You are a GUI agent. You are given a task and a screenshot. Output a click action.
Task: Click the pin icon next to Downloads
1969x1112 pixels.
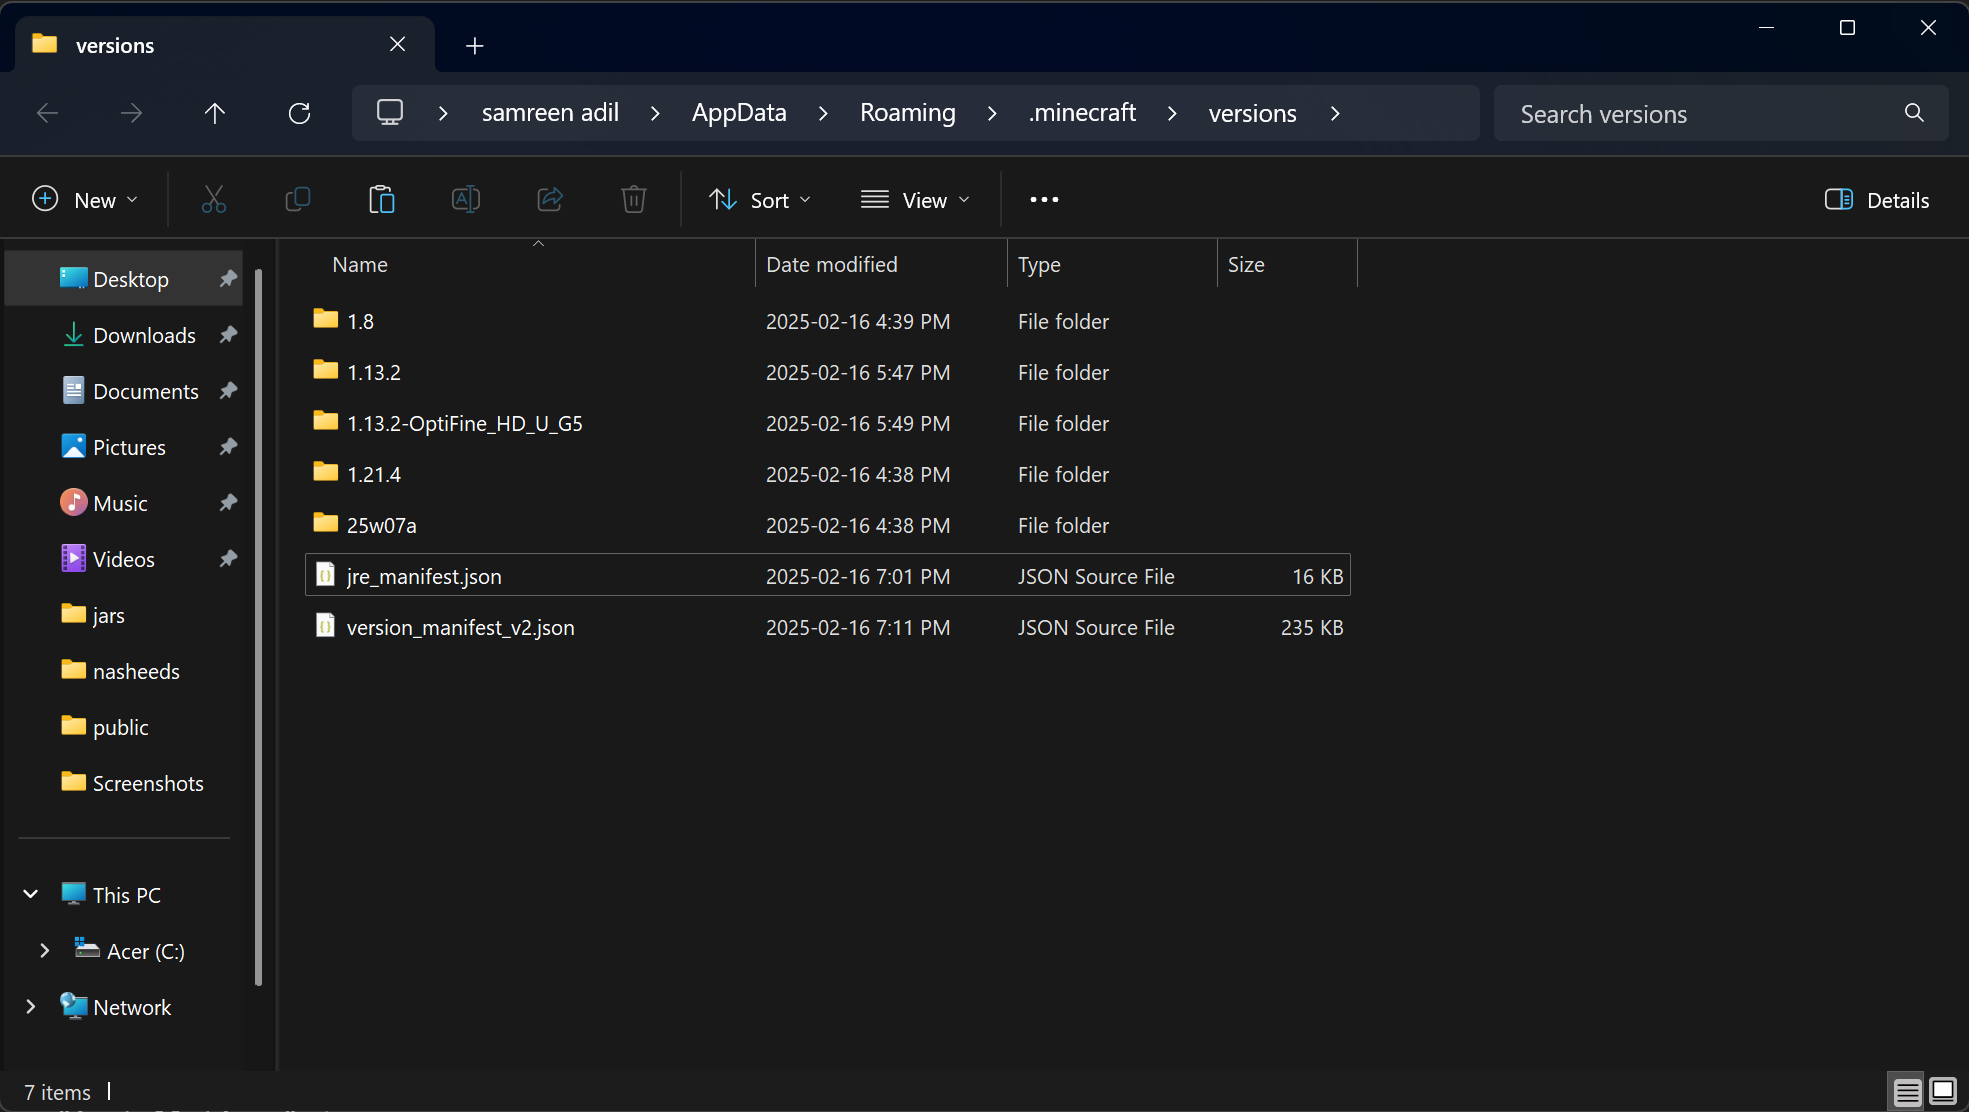click(228, 335)
